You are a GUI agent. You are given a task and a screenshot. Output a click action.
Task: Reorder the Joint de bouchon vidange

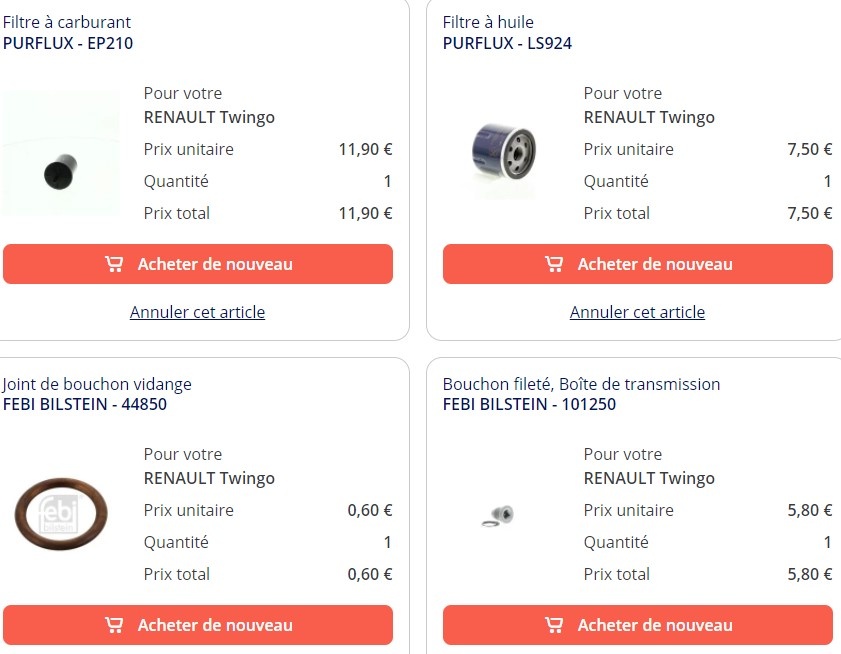click(x=198, y=625)
